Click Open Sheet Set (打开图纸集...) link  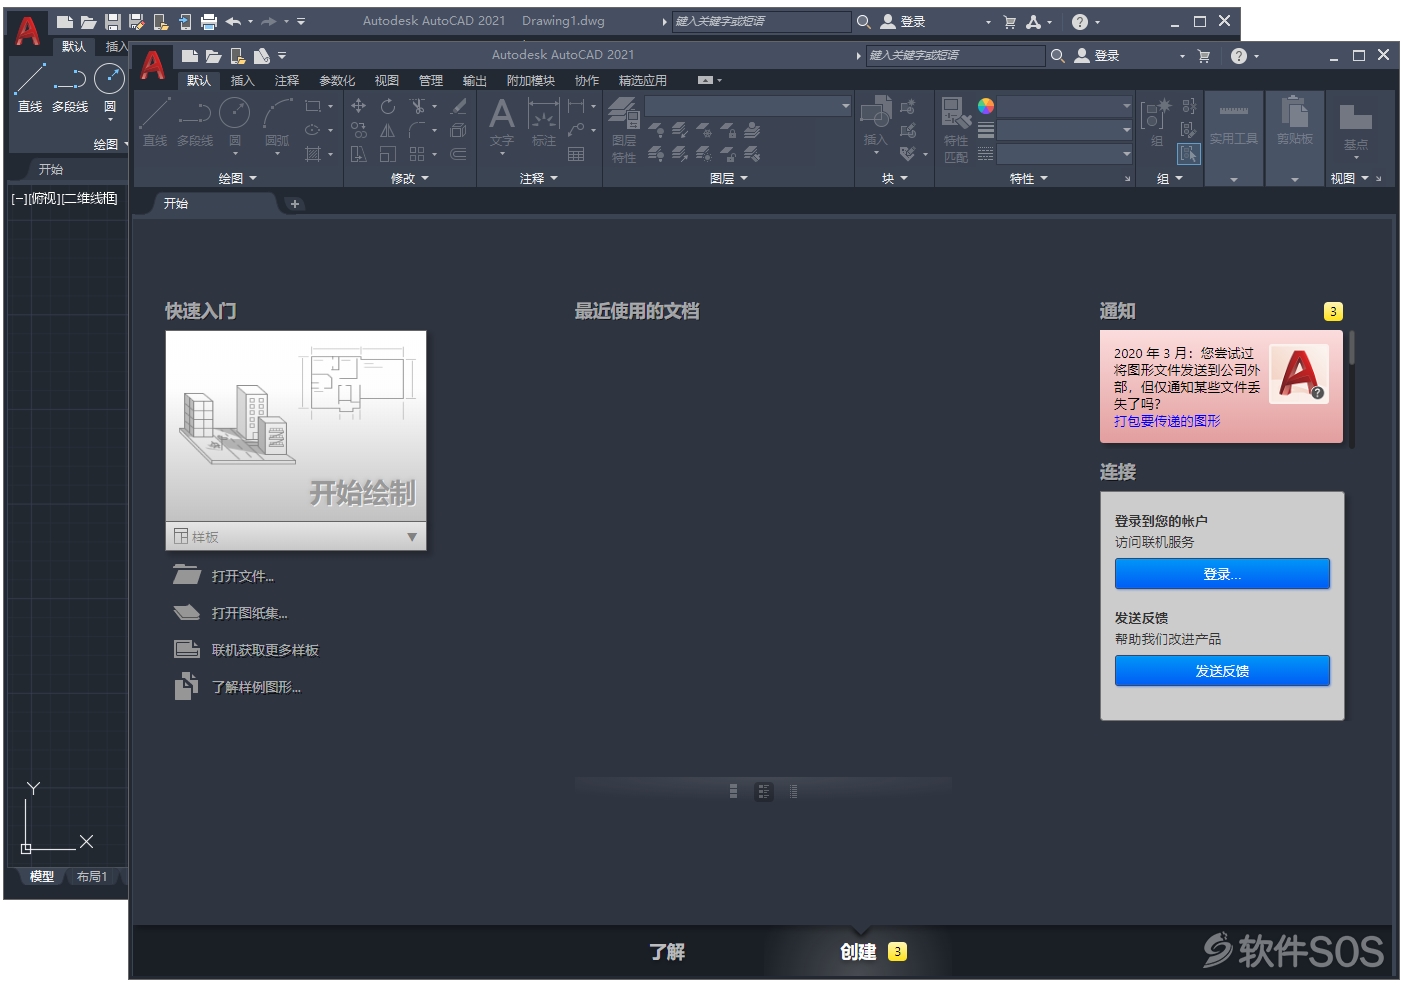[x=250, y=613]
